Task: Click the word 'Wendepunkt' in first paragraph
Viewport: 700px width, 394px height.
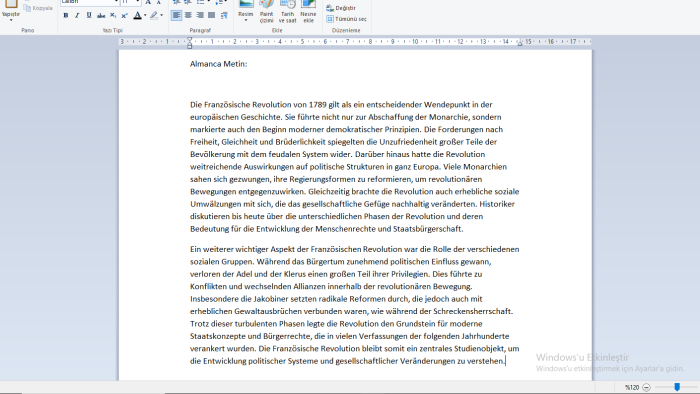Action: click(447, 105)
